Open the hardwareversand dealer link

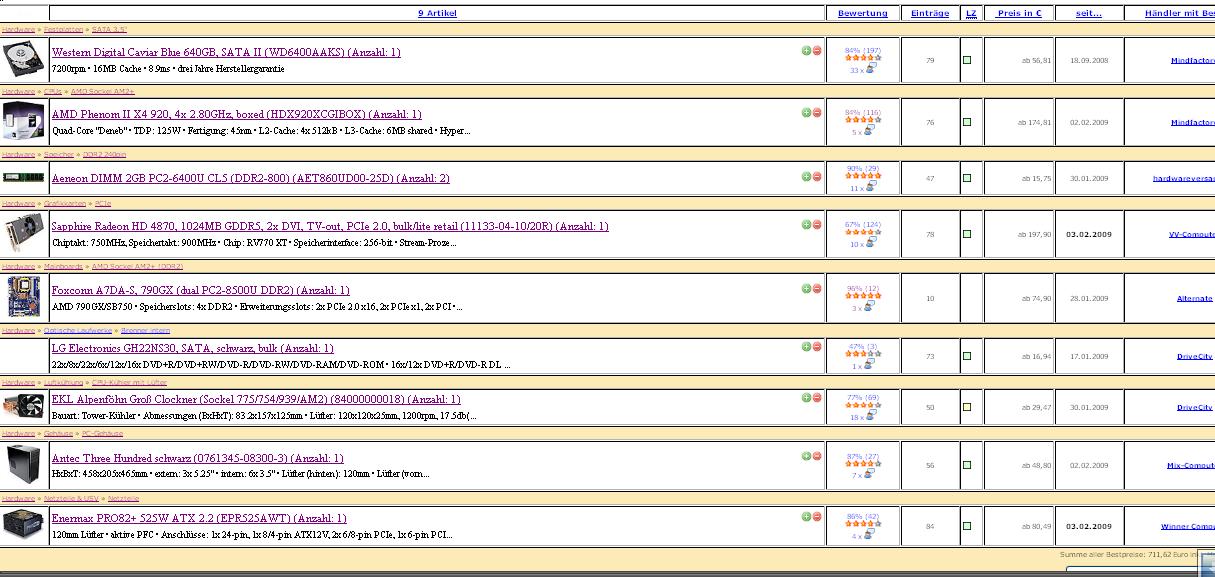(x=1183, y=179)
